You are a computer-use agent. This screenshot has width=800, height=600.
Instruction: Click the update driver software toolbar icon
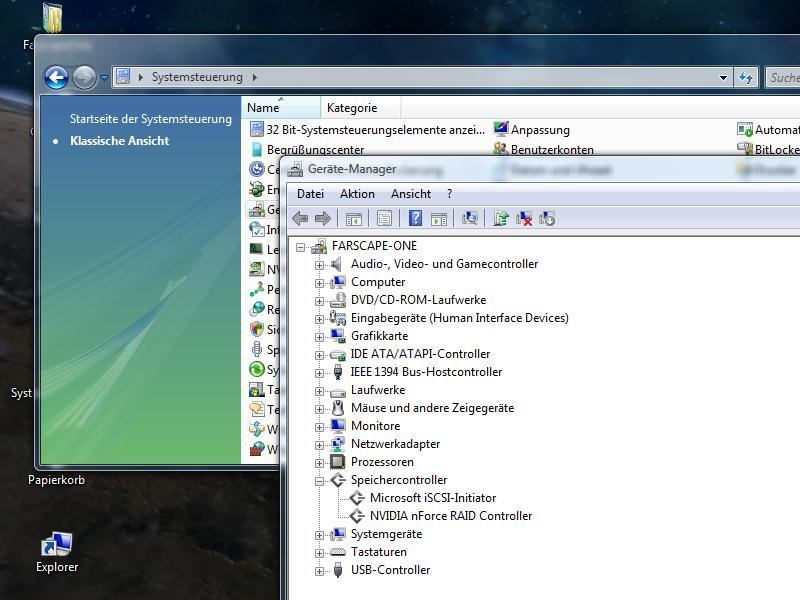click(x=501, y=218)
